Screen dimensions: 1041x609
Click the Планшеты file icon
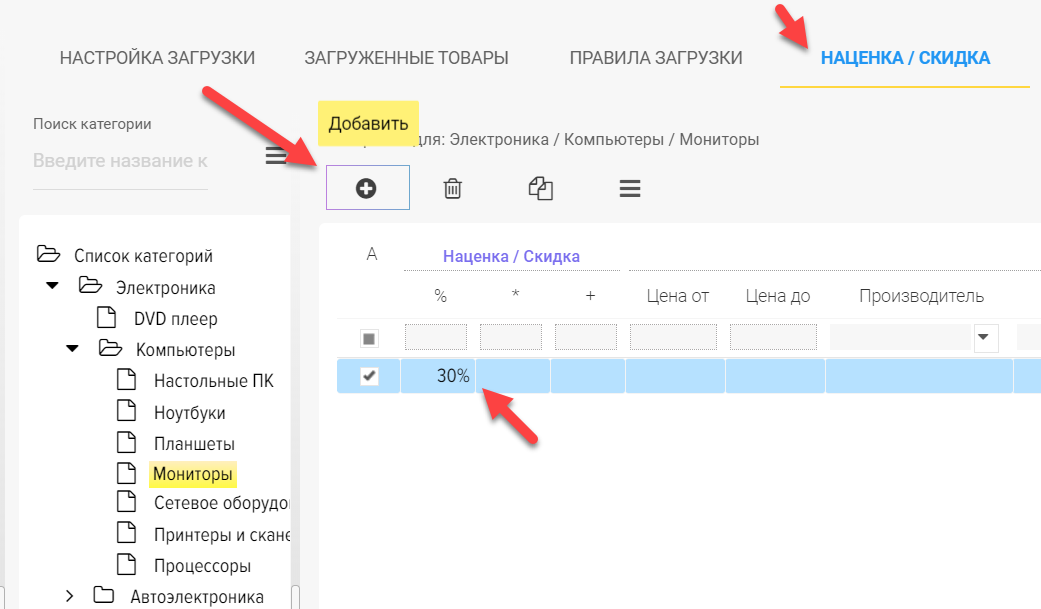click(126, 442)
